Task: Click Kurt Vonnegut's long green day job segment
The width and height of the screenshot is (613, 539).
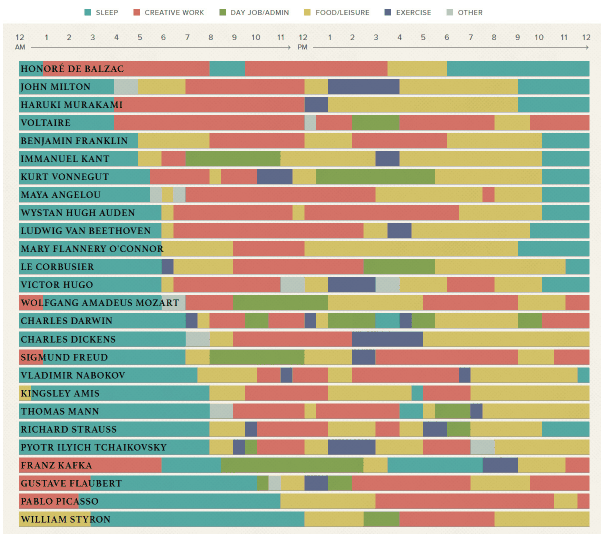Action: pos(375,177)
